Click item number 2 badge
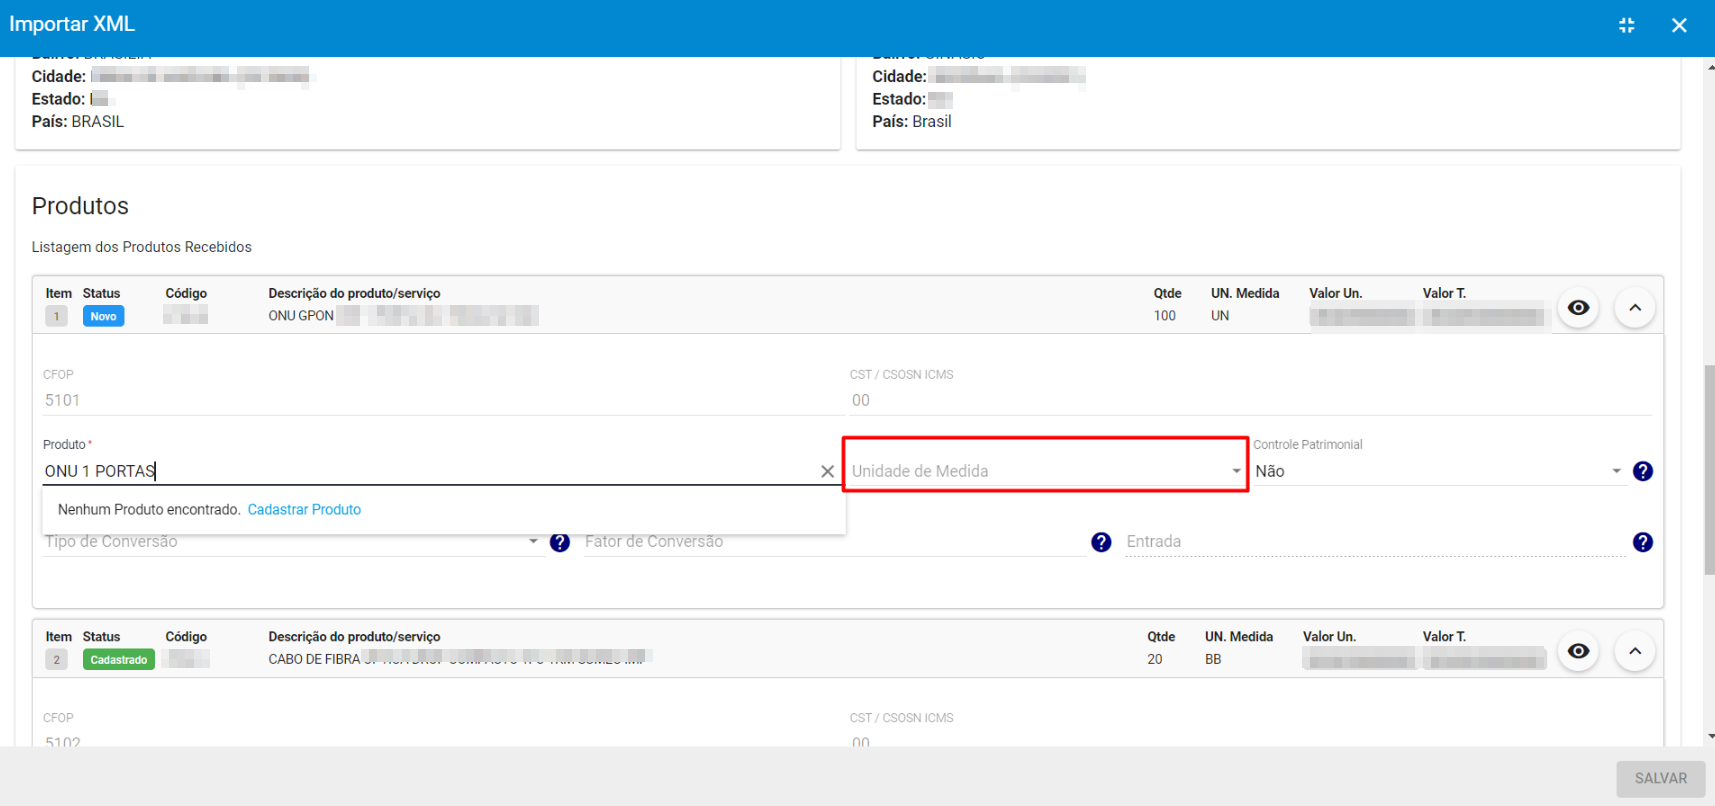This screenshot has width=1715, height=806. pos(56,660)
